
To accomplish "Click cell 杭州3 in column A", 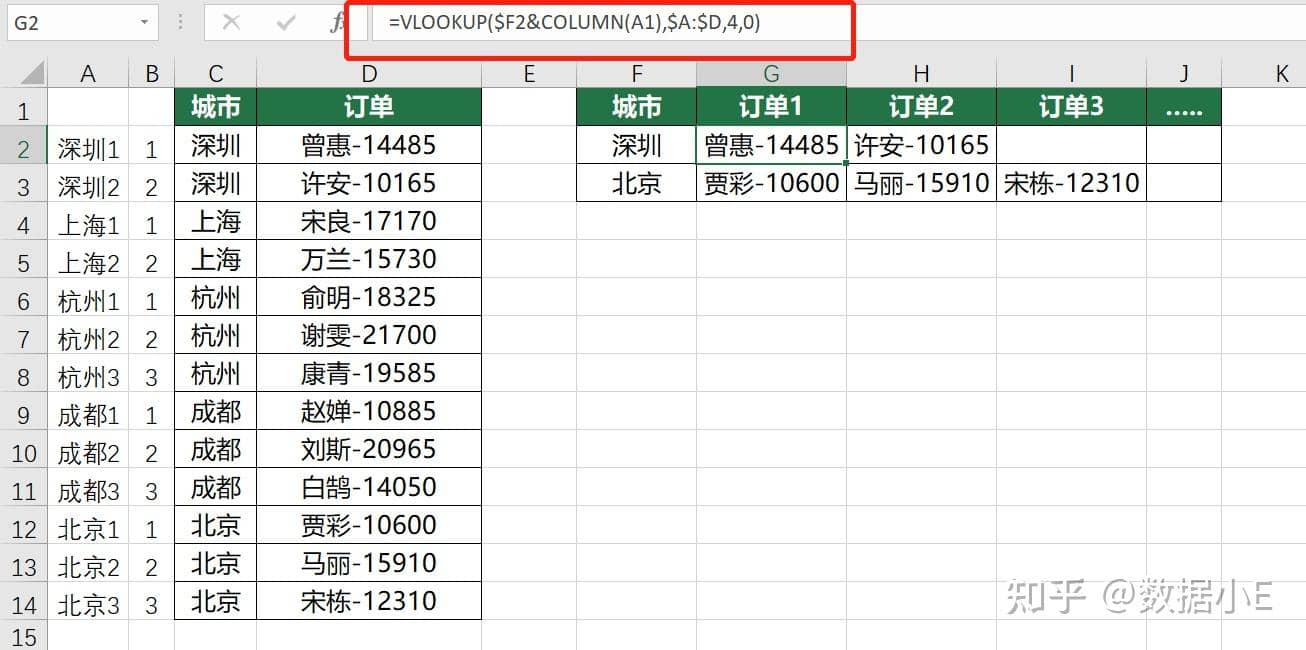I will pos(88,377).
